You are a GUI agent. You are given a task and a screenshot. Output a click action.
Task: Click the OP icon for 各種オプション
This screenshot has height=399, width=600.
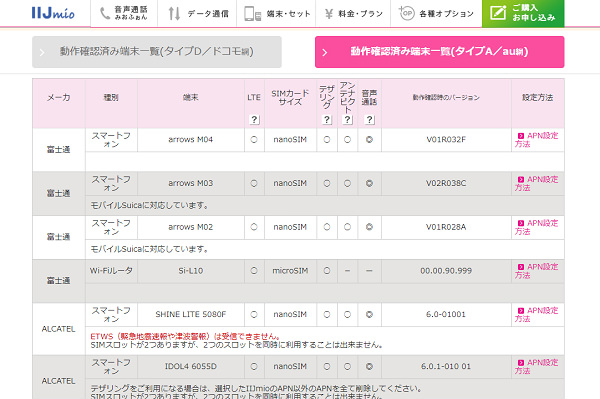point(406,13)
